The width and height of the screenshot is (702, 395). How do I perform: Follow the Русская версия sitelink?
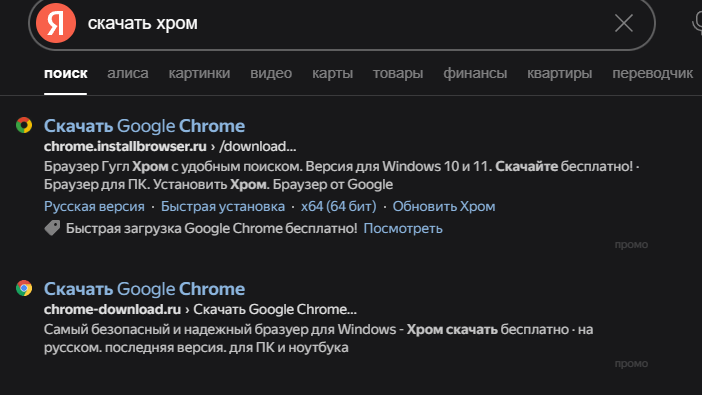point(94,206)
